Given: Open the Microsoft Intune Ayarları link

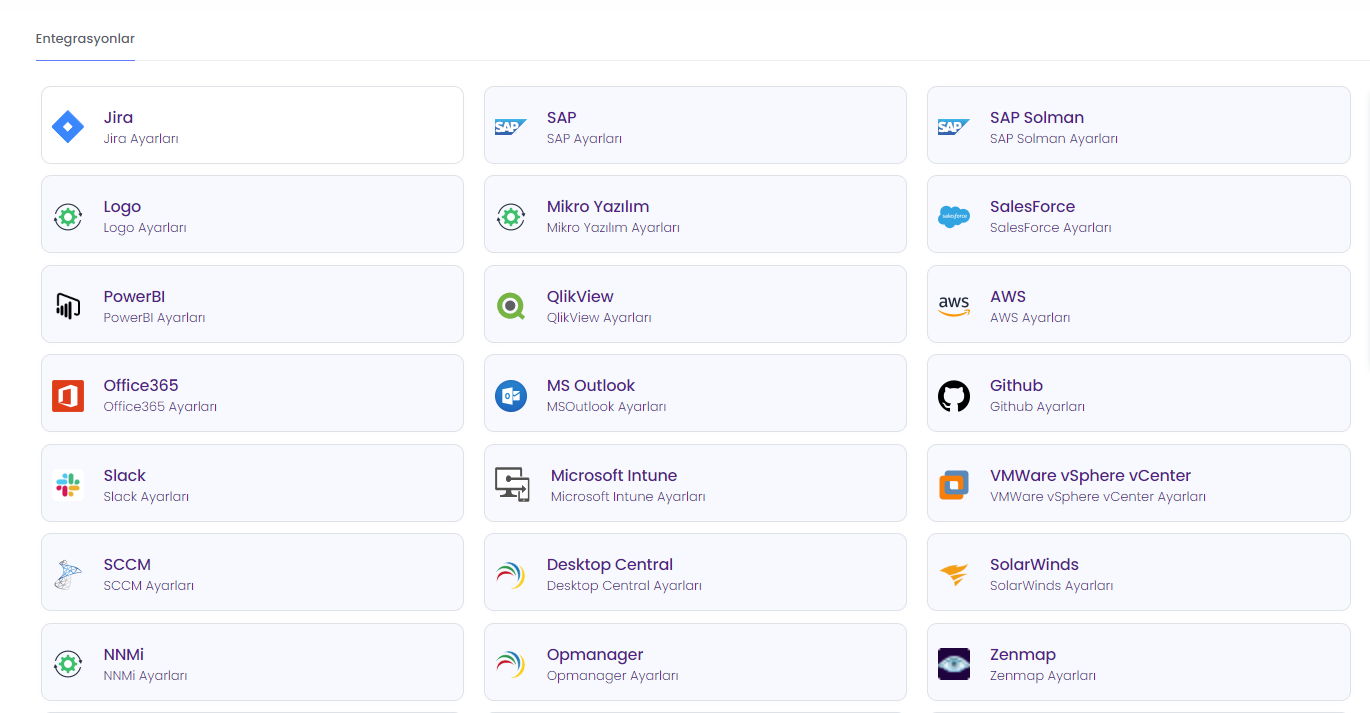Looking at the screenshot, I should coord(628,497).
